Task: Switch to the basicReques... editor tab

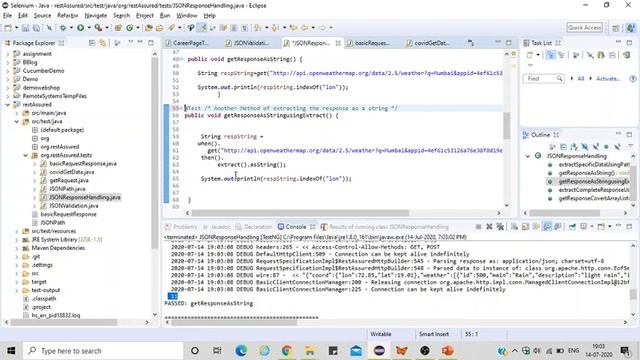Action: point(371,43)
